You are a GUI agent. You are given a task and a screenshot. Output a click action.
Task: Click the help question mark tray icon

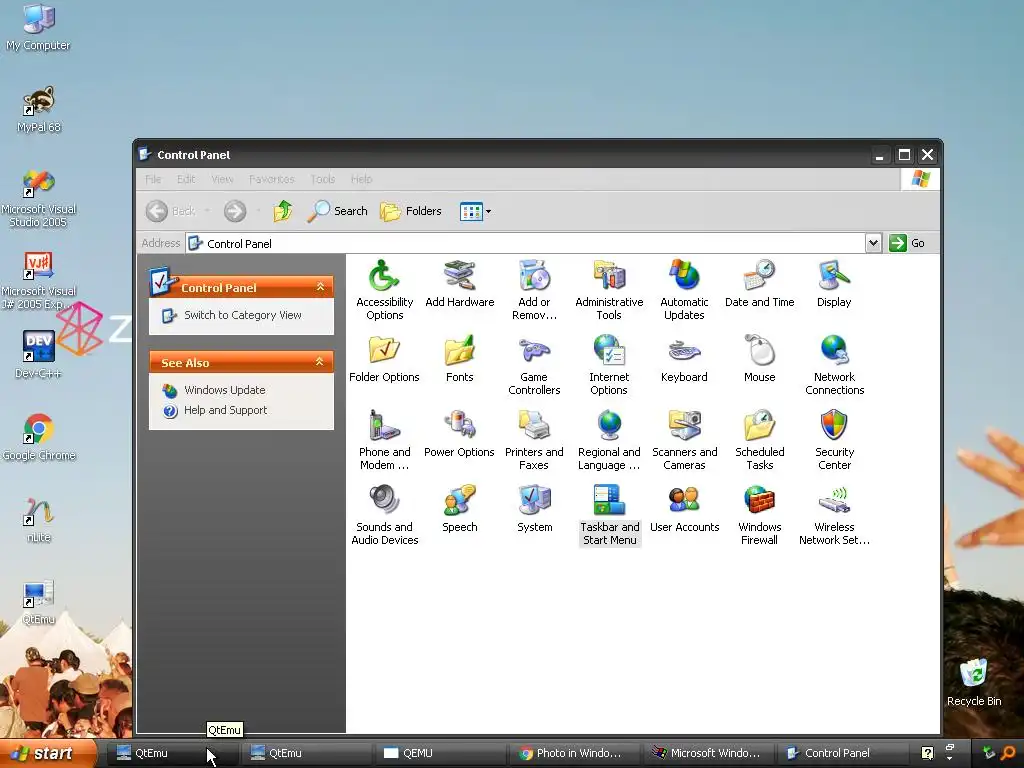click(x=927, y=753)
